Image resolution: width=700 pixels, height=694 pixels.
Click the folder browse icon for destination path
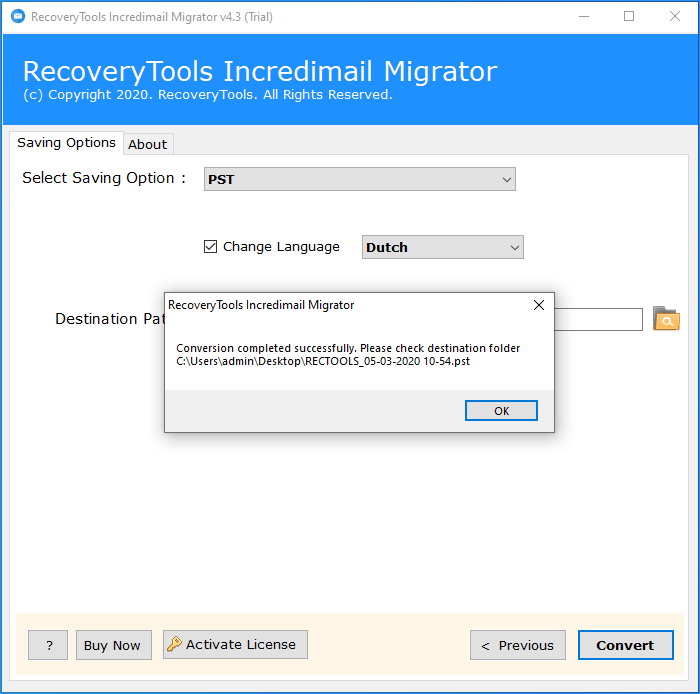(x=666, y=319)
